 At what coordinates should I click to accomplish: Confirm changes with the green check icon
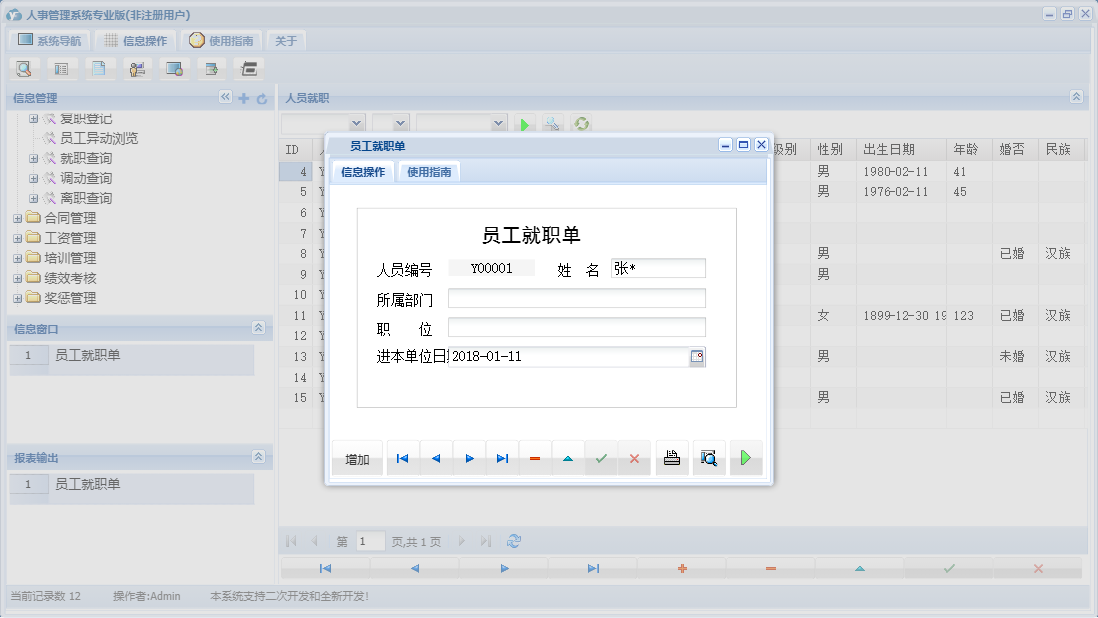tap(601, 457)
